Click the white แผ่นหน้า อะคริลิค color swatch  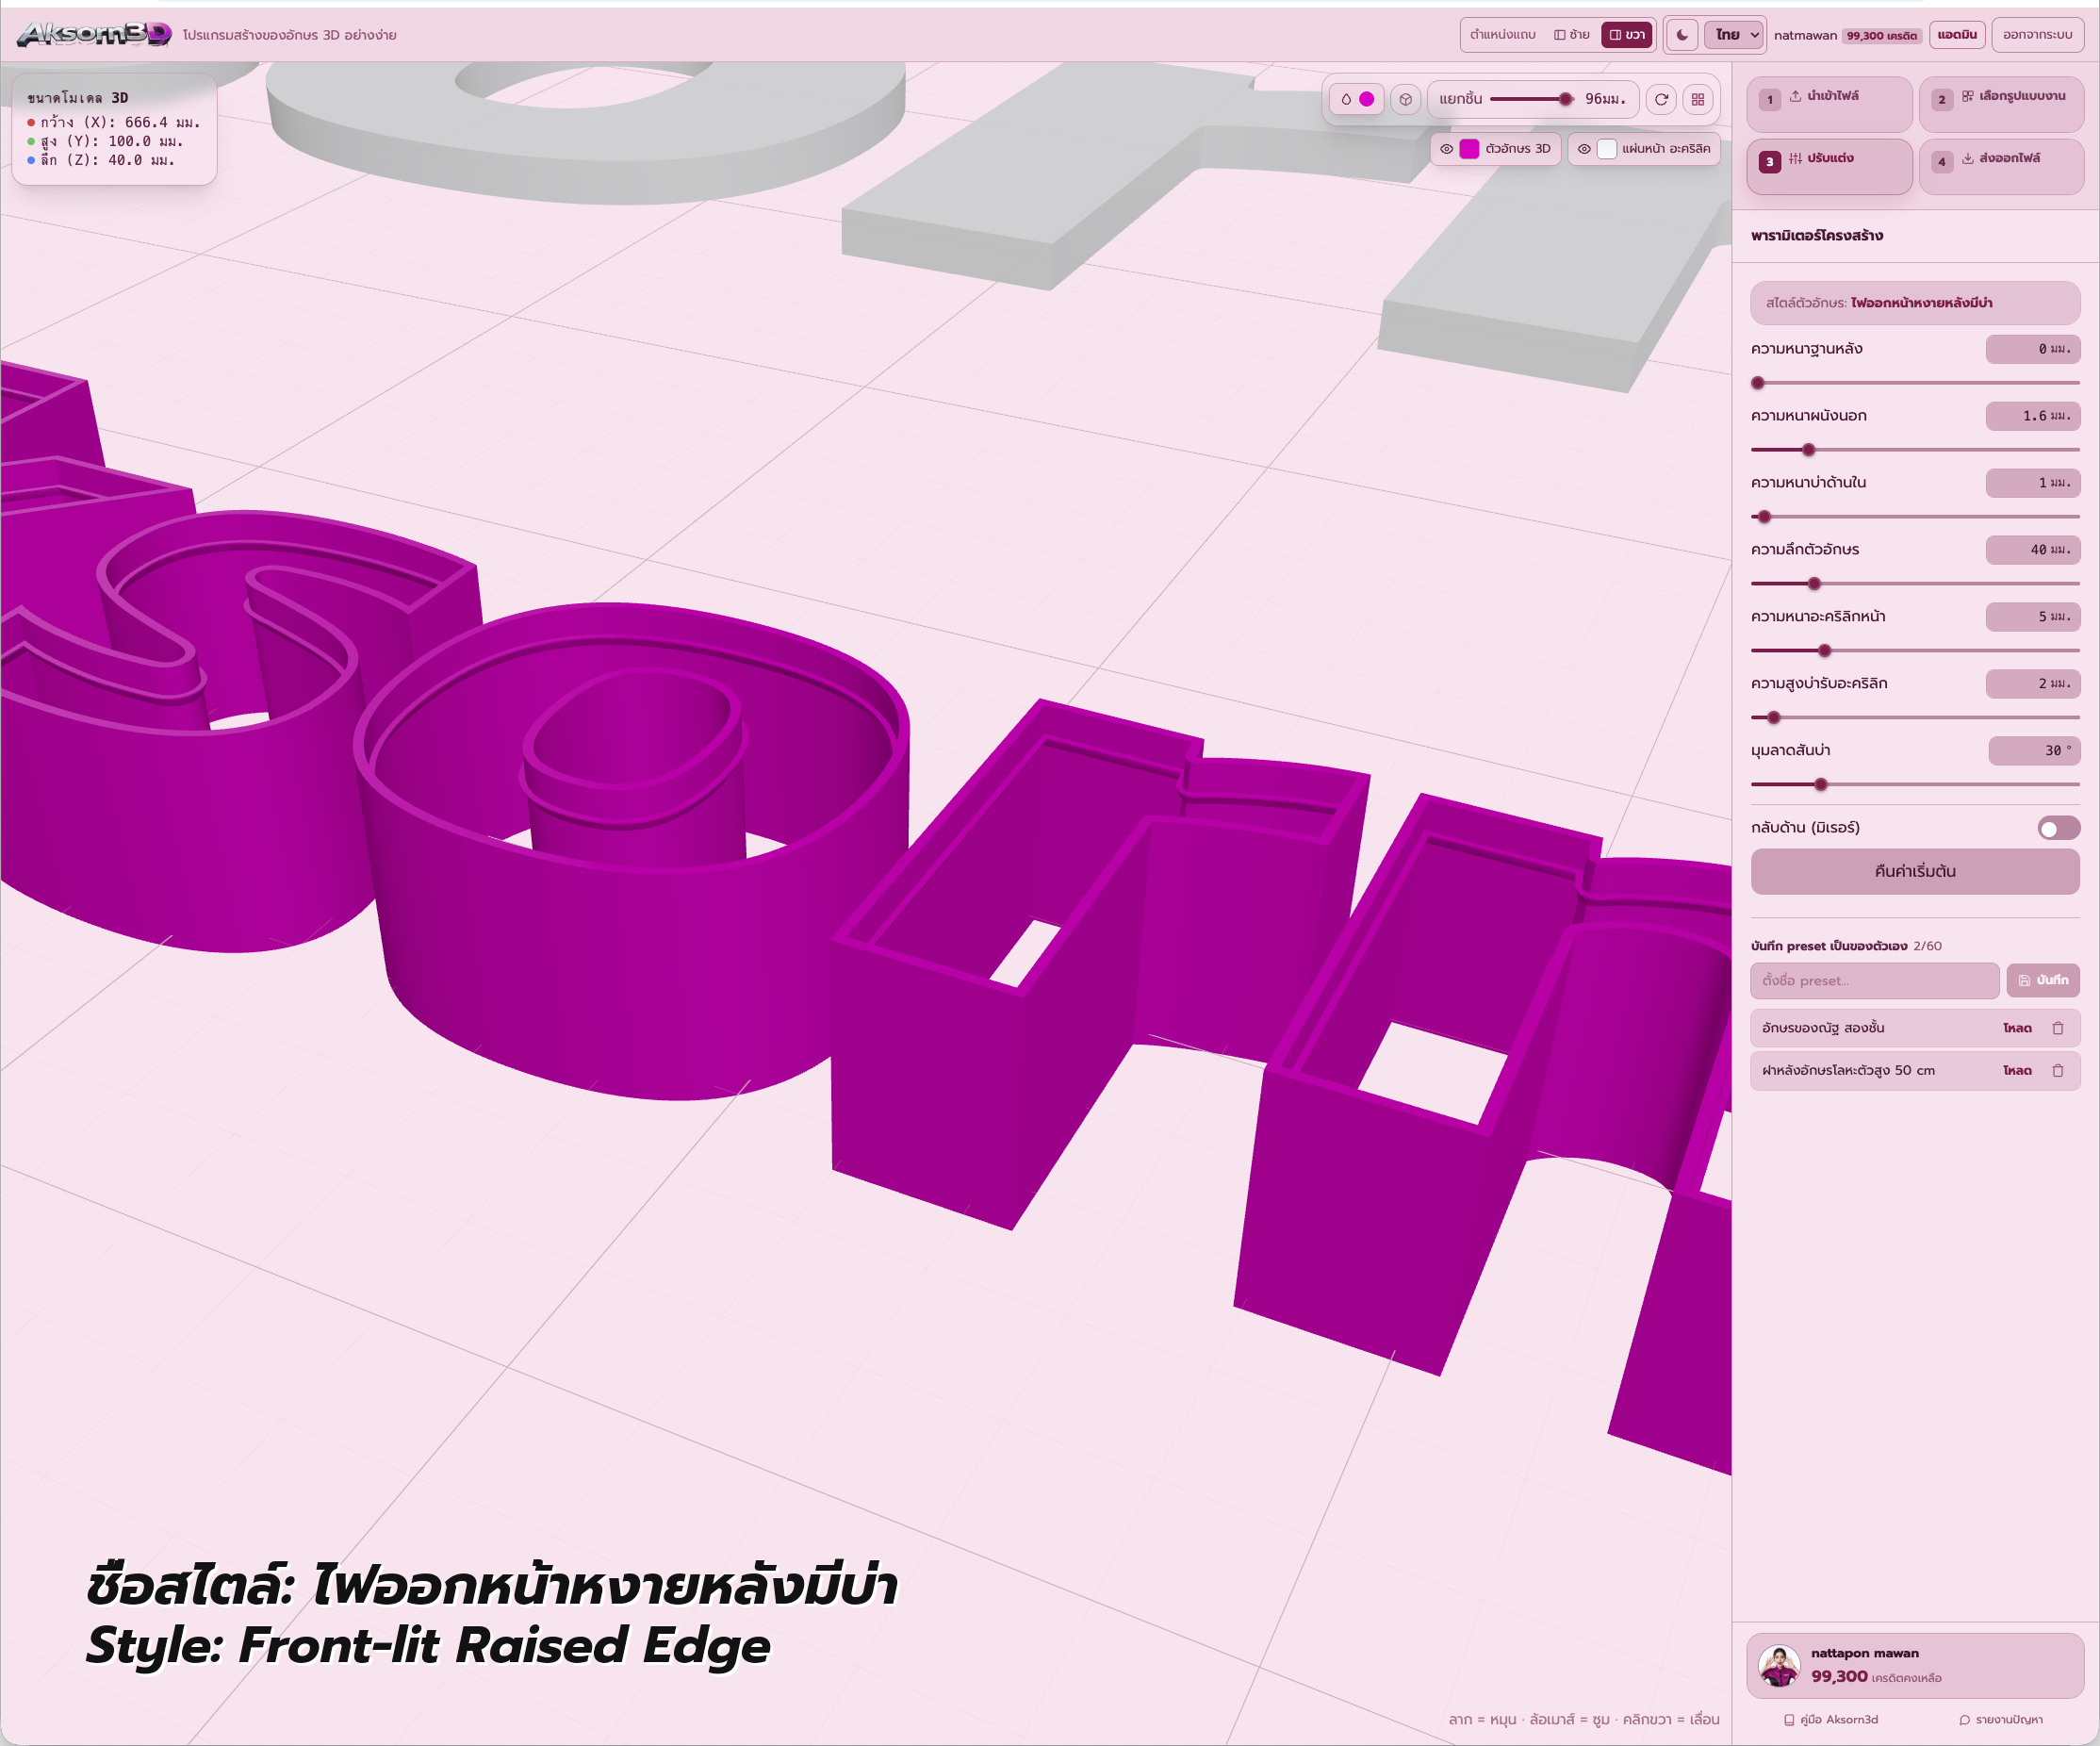[x=1607, y=149]
